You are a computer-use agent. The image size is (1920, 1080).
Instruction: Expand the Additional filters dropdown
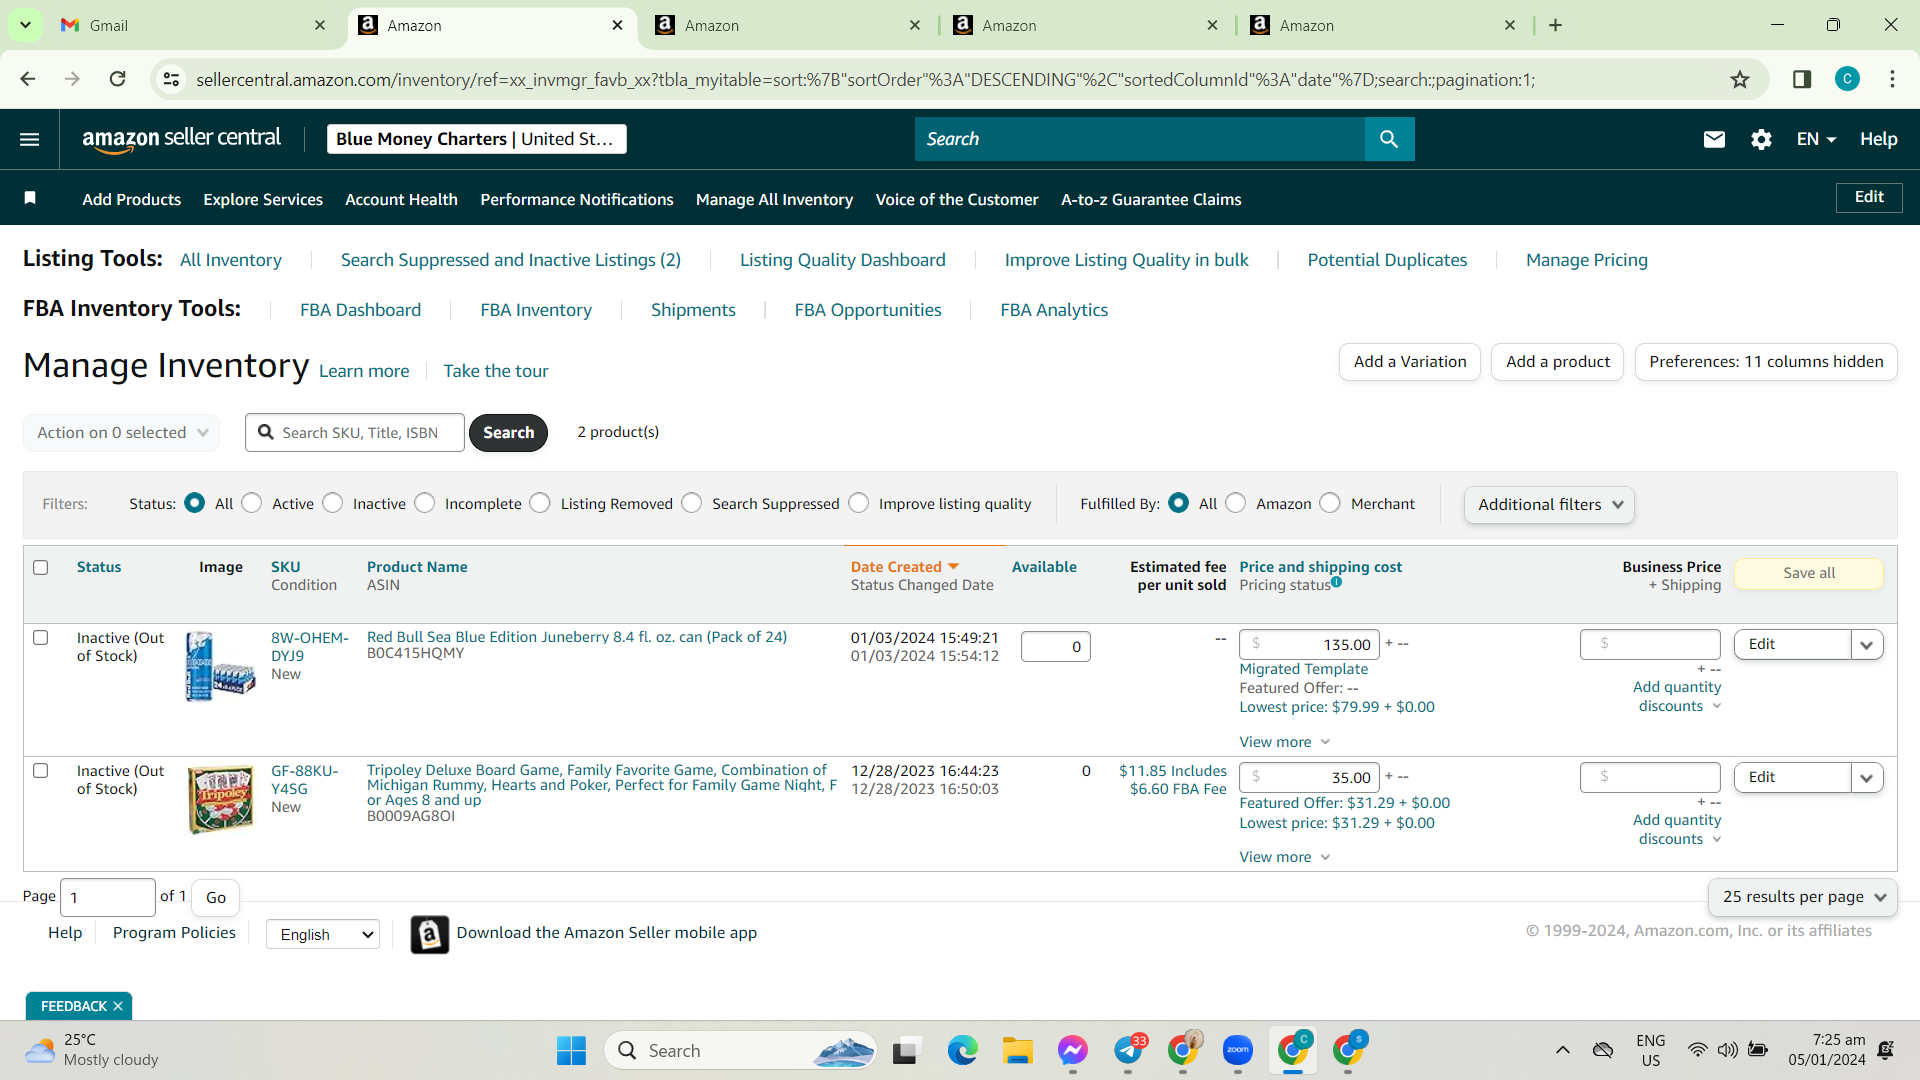pos(1549,505)
